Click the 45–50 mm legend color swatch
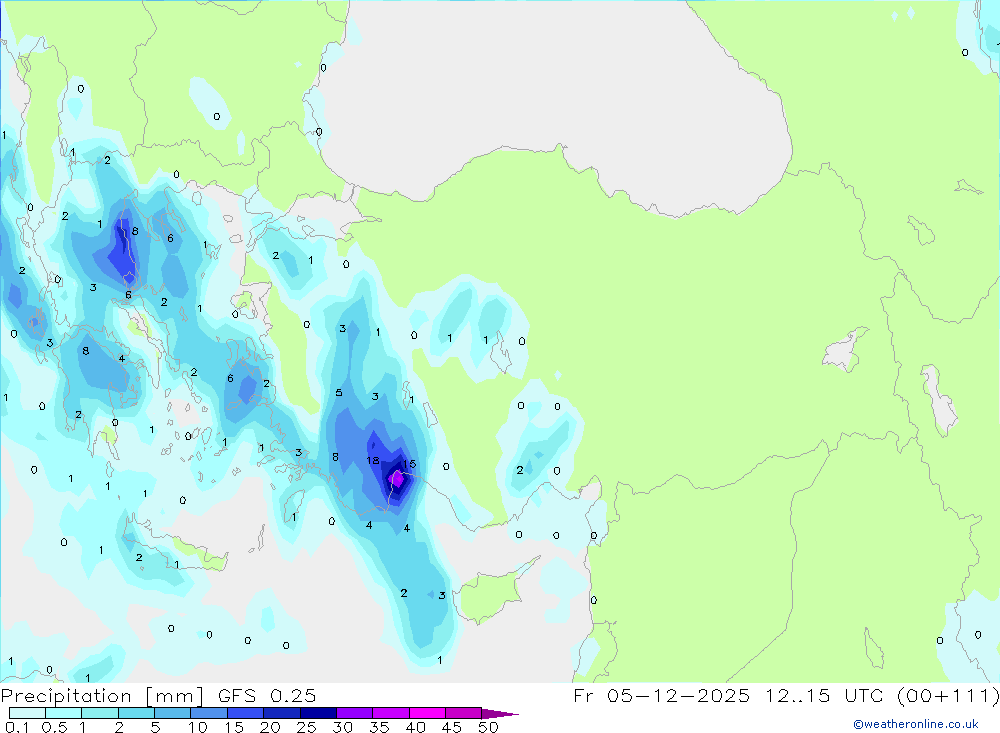The image size is (1000, 733). [463, 713]
